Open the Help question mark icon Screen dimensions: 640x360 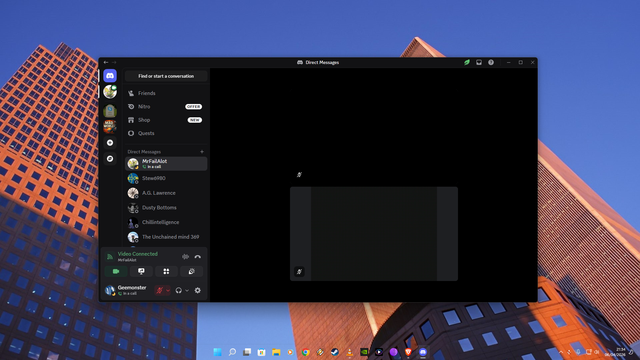tap(491, 62)
